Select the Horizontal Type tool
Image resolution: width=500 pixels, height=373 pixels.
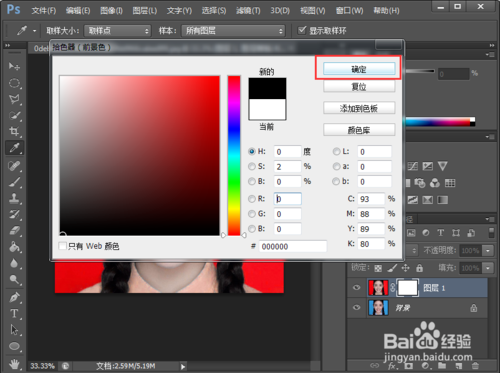14,313
